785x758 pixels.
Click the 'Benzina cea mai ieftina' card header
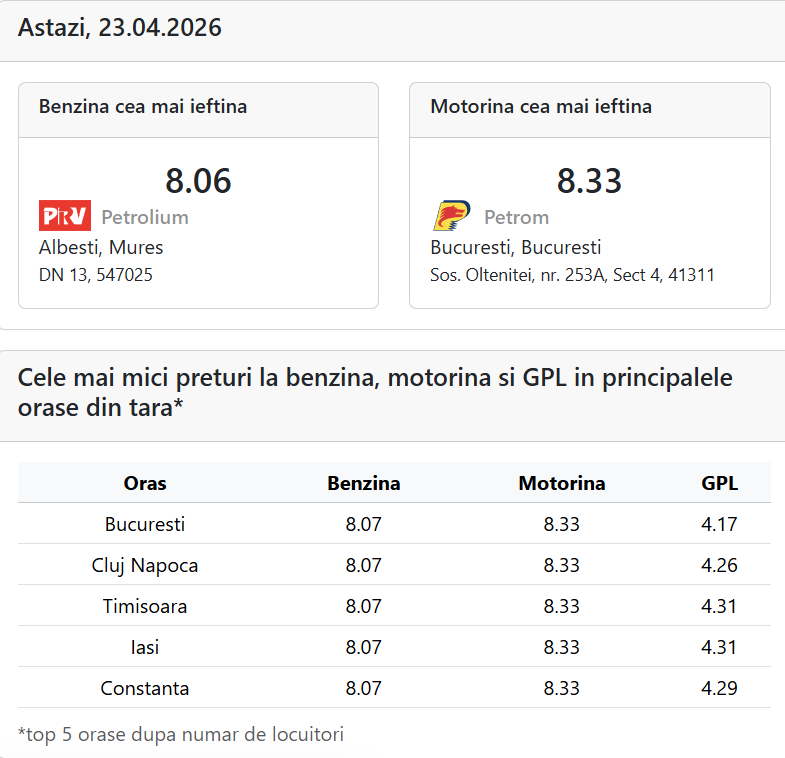coord(143,106)
